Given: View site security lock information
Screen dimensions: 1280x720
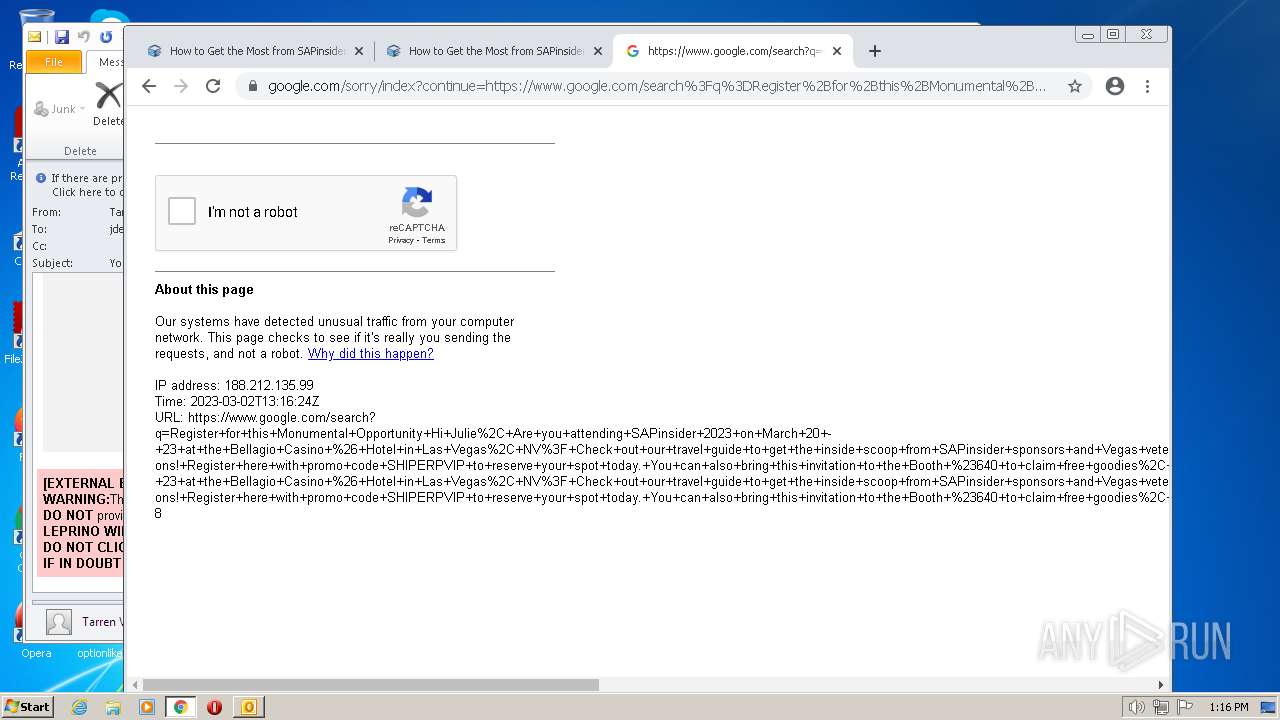Looking at the screenshot, I should (x=253, y=86).
